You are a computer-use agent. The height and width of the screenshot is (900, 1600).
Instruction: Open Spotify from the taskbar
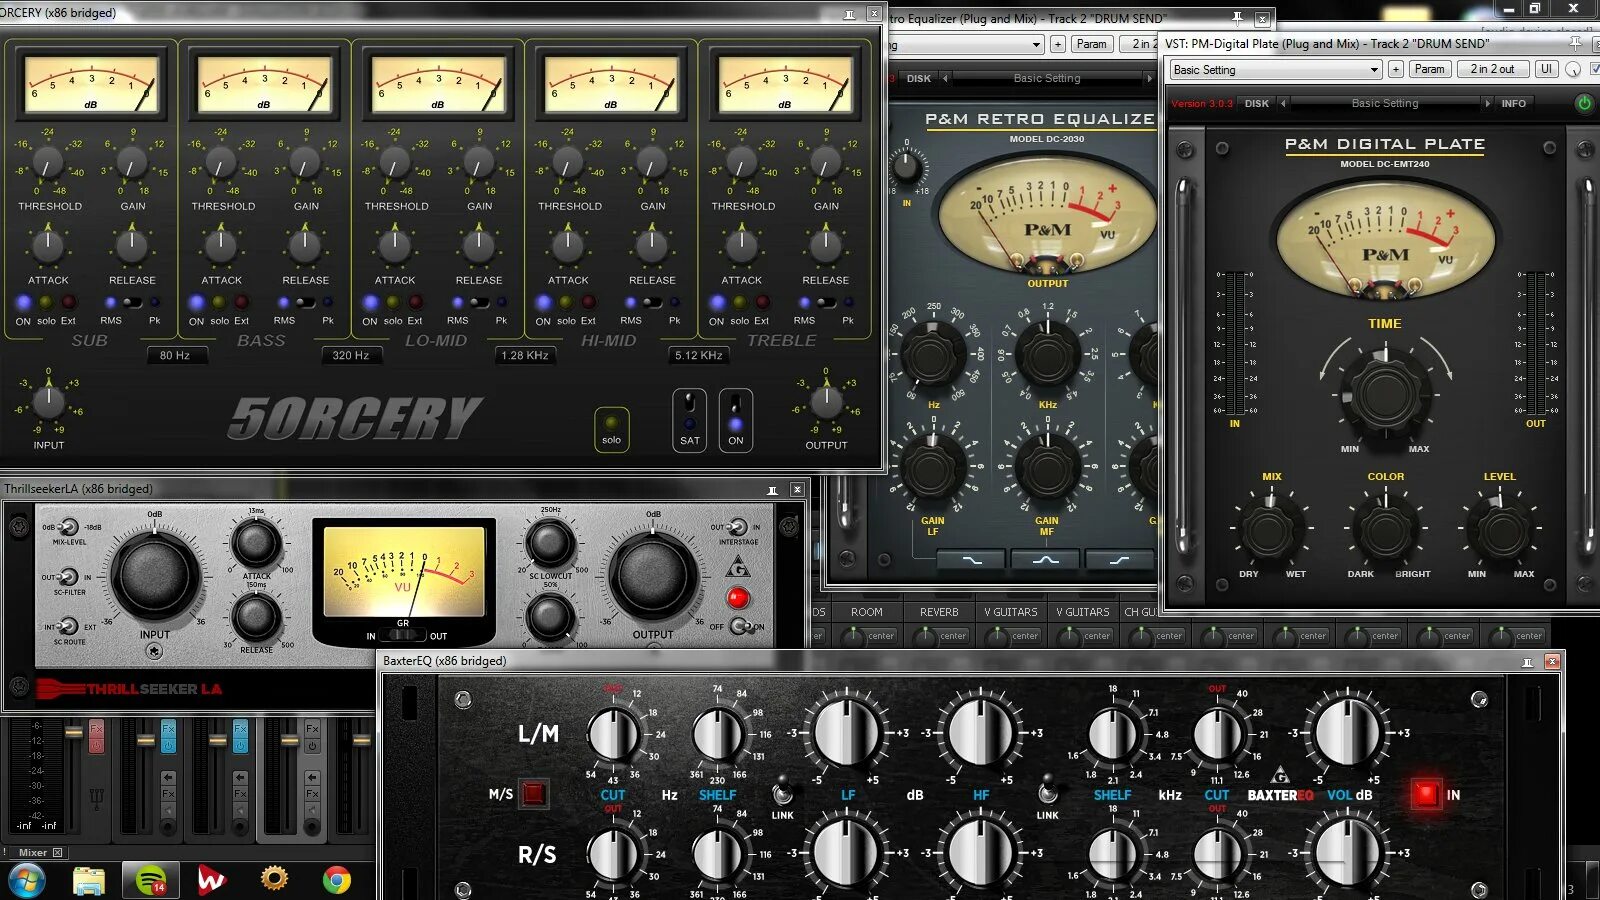click(151, 880)
